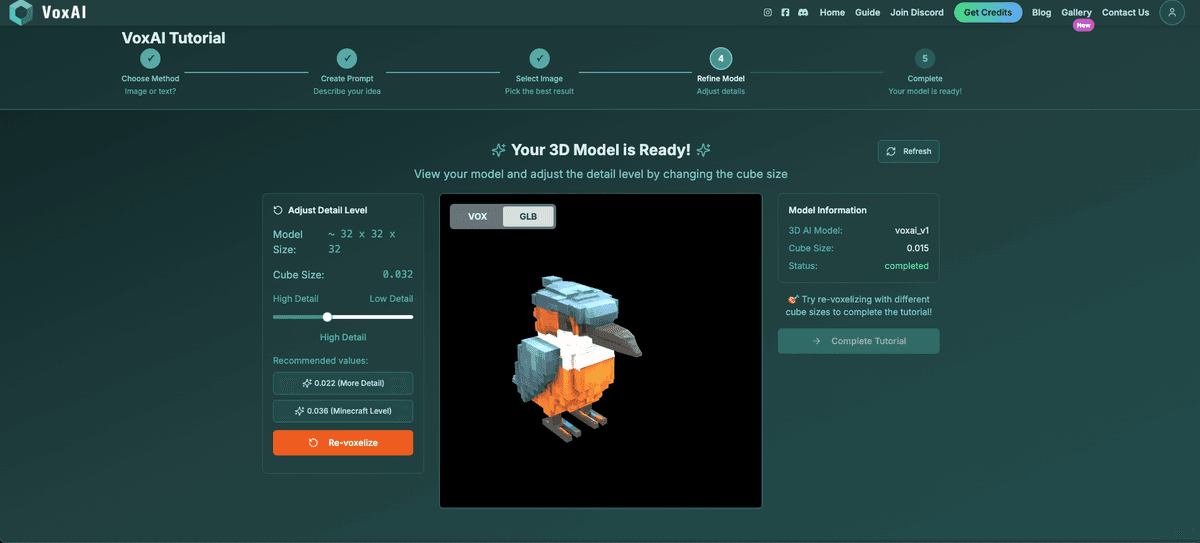
Task: Select 0.036 Minecraft Level recommended value
Action: (343, 411)
